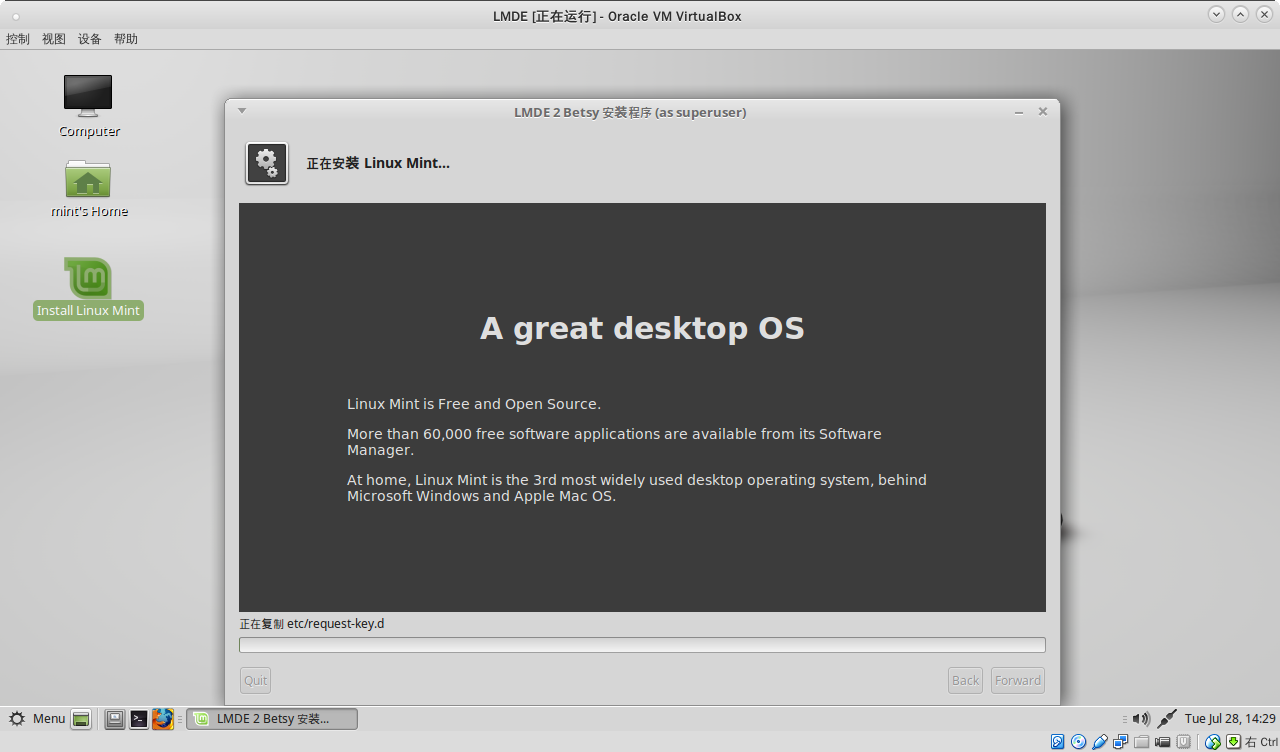Click the VirtualBox mouse integration status icon
The image size is (1280, 752).
1213,742
